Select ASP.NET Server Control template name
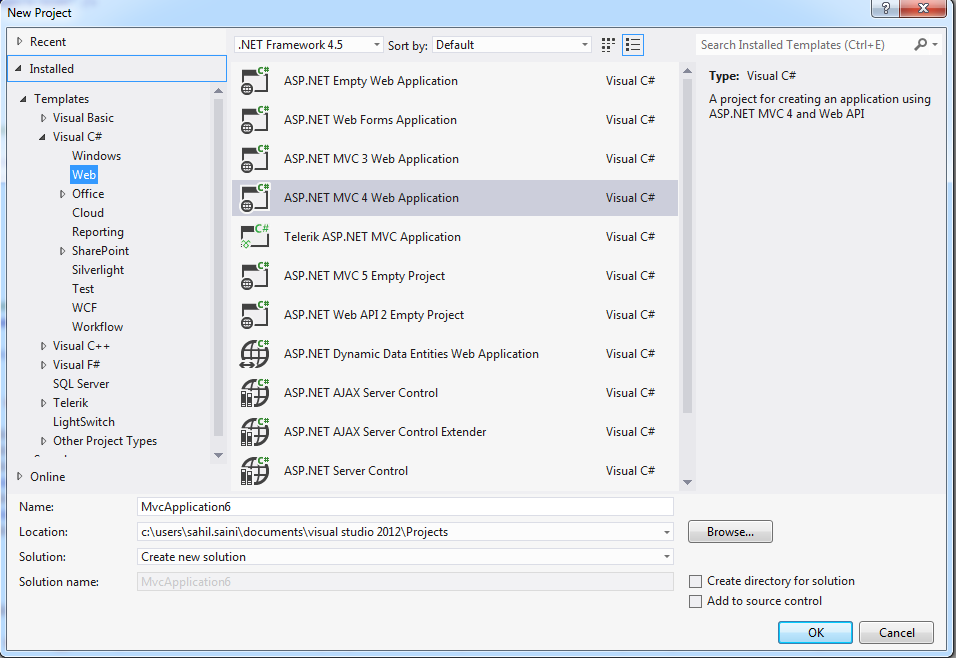 click(346, 471)
